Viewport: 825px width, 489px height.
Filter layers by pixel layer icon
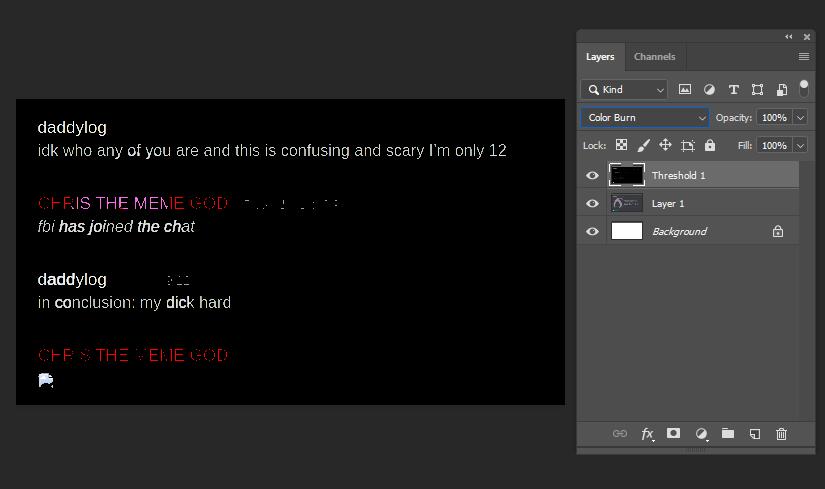pyautogui.click(x=685, y=89)
